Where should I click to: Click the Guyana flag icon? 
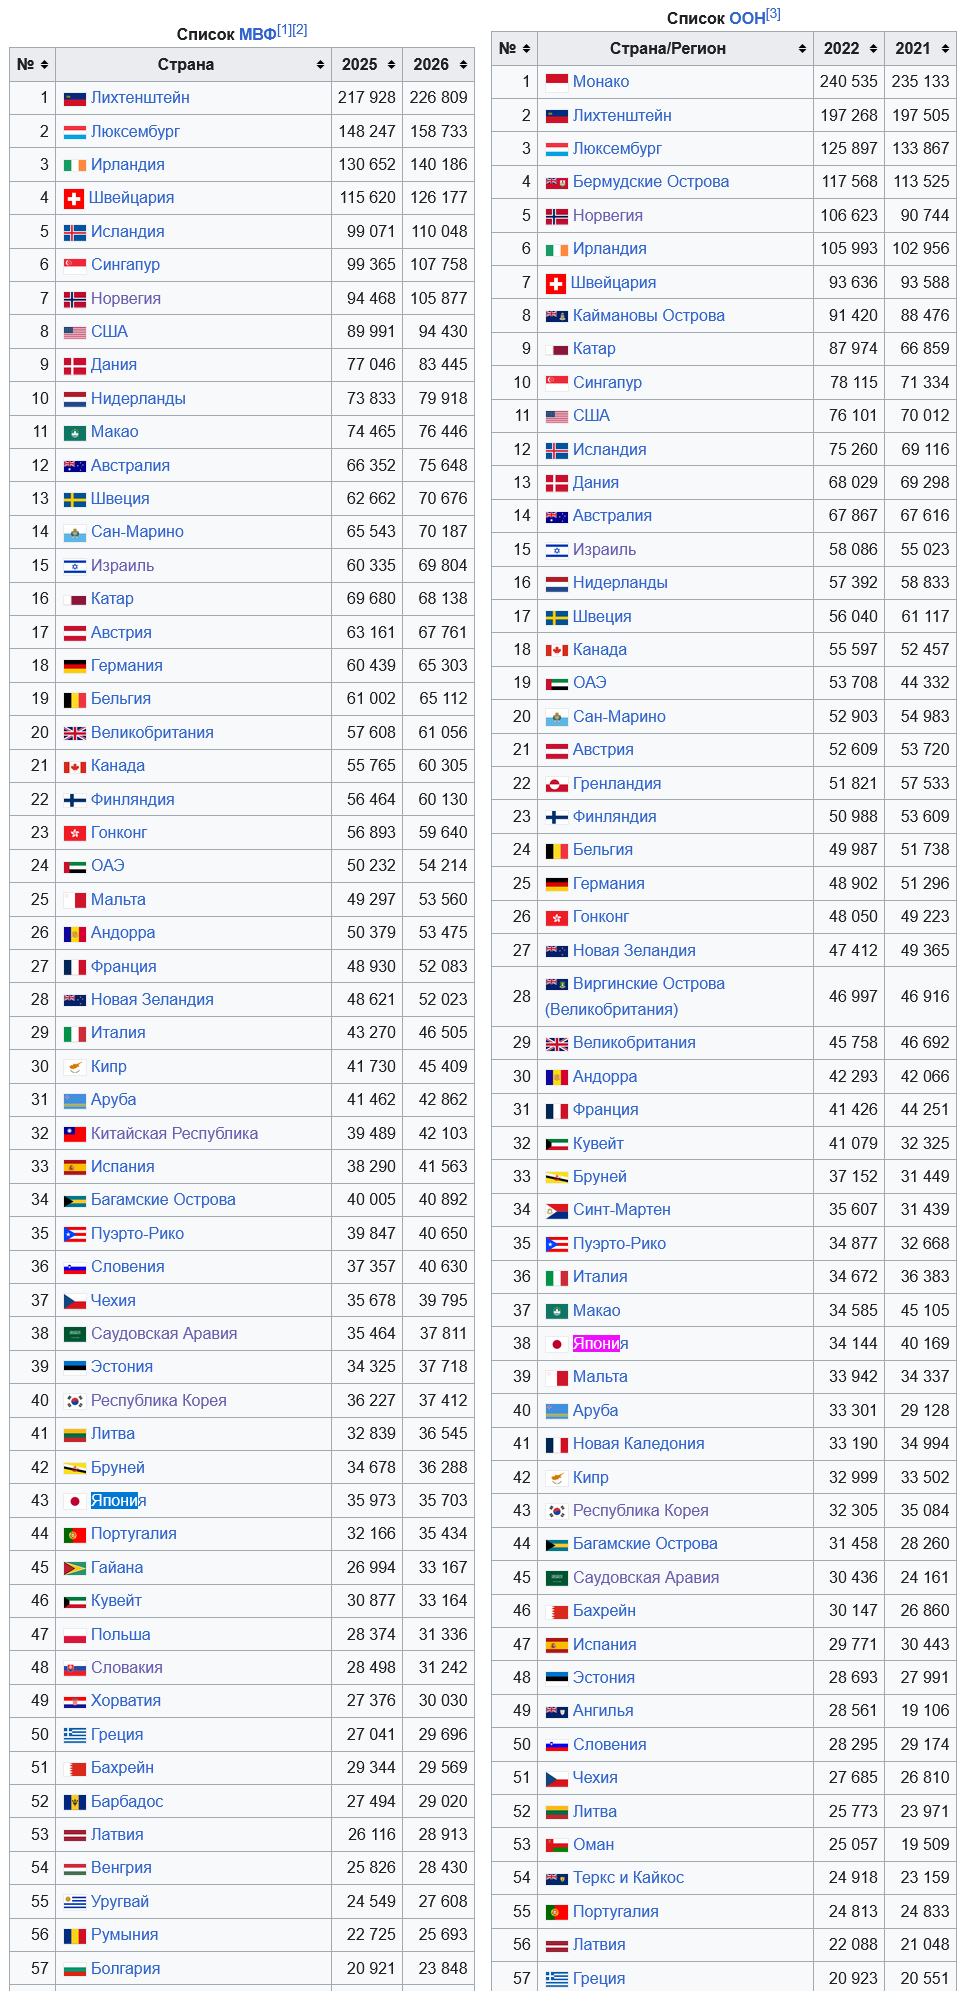tap(75, 1568)
